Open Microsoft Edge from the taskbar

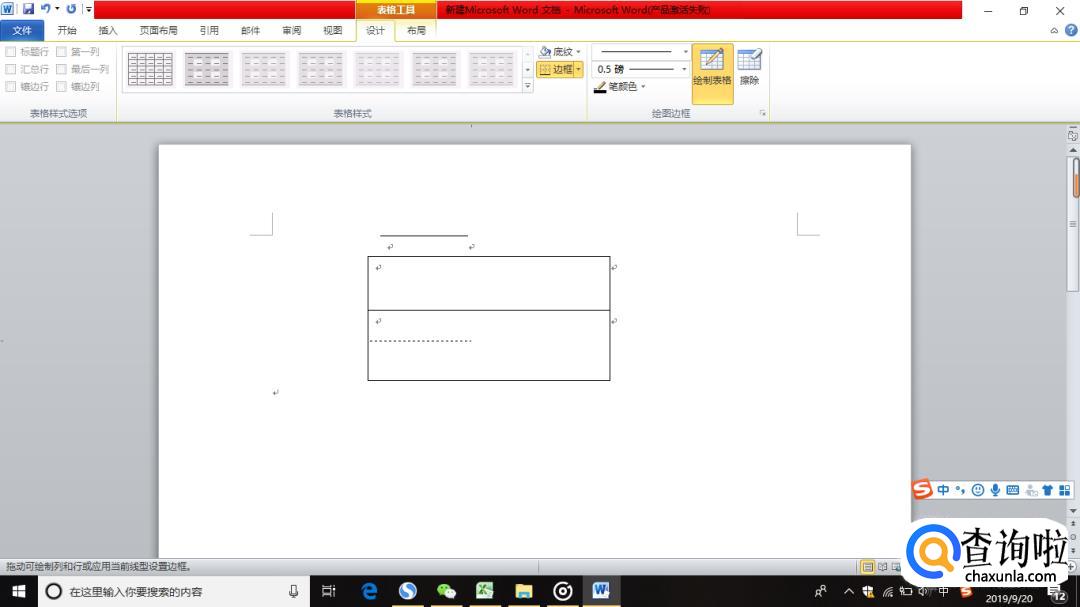pyautogui.click(x=369, y=591)
